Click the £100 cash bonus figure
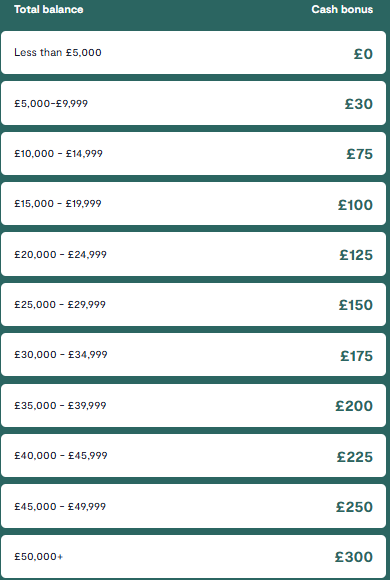The image size is (390, 580). pos(355,205)
